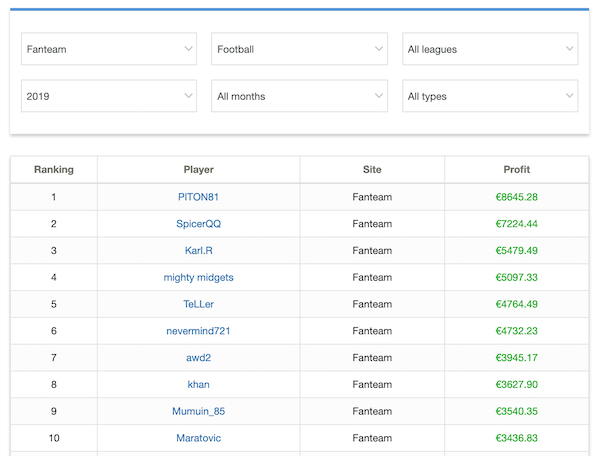Open mighty midgets player profile
600x456 pixels.
[198, 277]
